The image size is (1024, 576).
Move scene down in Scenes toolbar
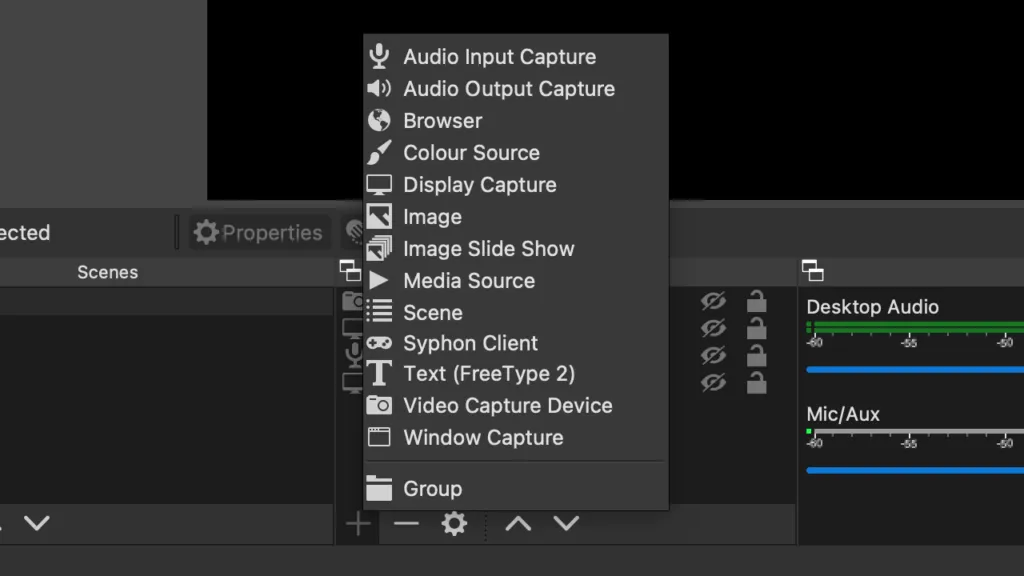(37, 523)
